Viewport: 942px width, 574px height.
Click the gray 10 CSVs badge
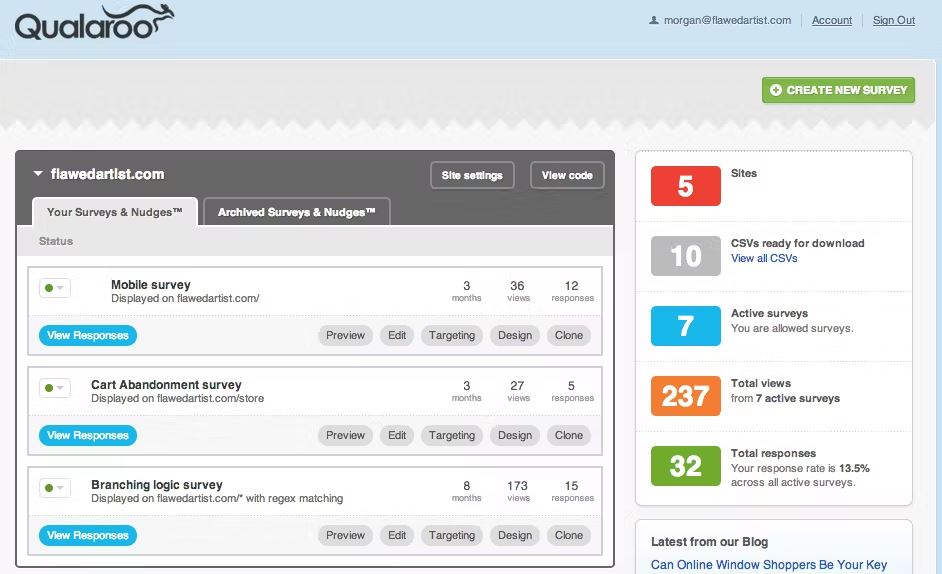pyautogui.click(x=685, y=256)
